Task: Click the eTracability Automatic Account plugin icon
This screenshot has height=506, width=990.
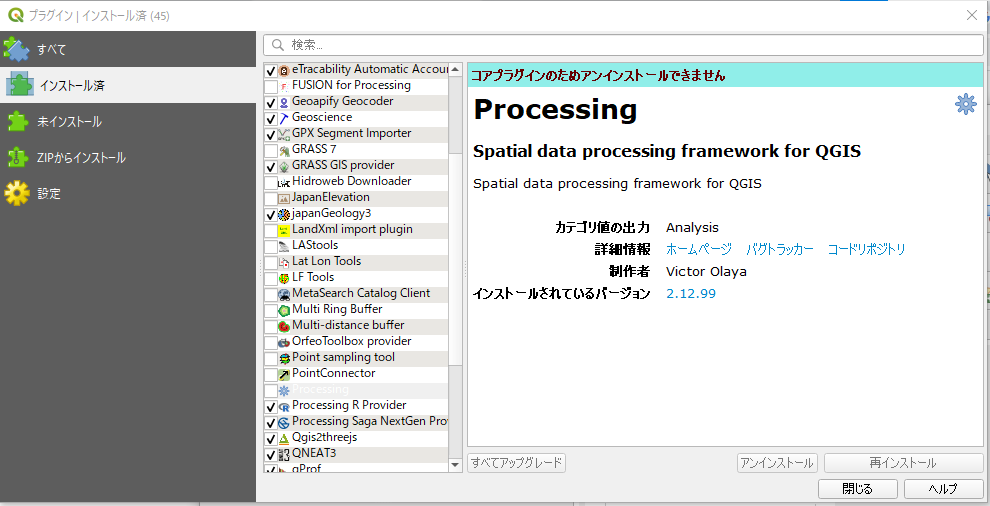Action: 284,71
